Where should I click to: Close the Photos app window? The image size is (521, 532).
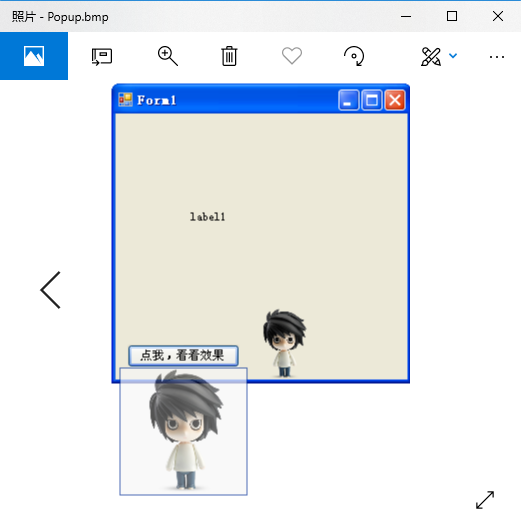click(x=498, y=16)
